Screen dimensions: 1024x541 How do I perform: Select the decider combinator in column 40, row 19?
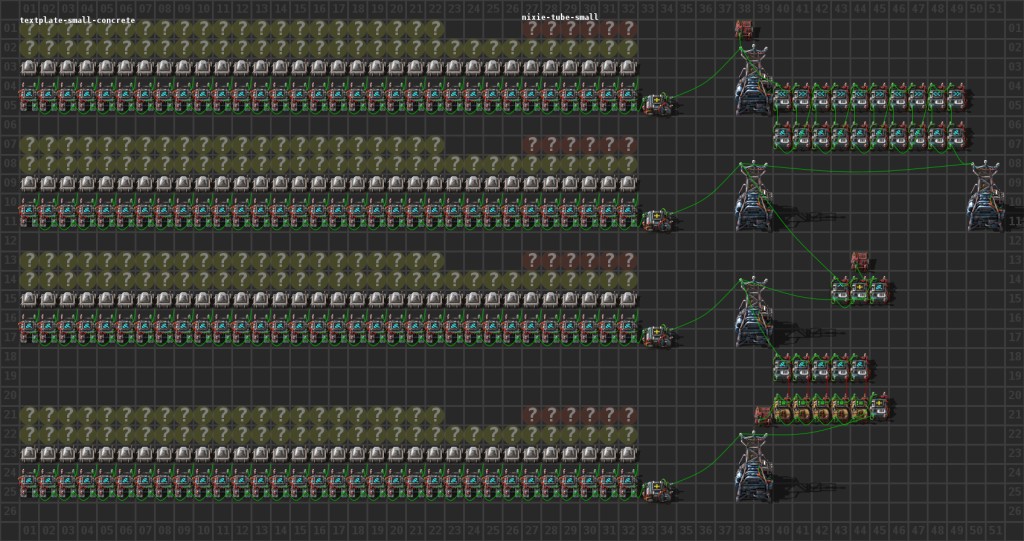[x=783, y=367]
